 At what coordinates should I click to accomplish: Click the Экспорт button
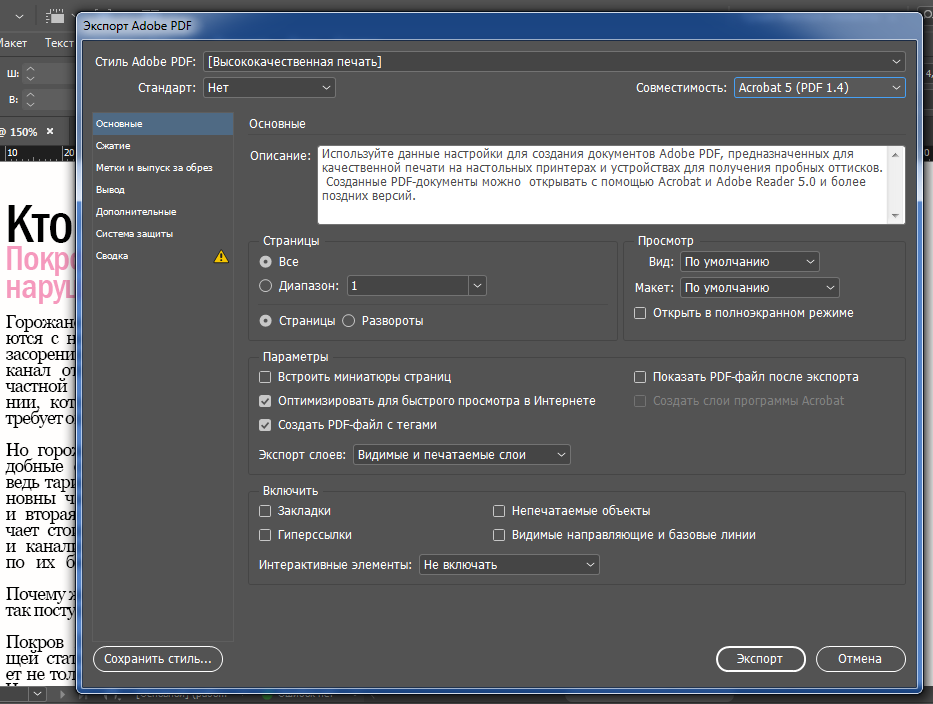(x=760, y=659)
